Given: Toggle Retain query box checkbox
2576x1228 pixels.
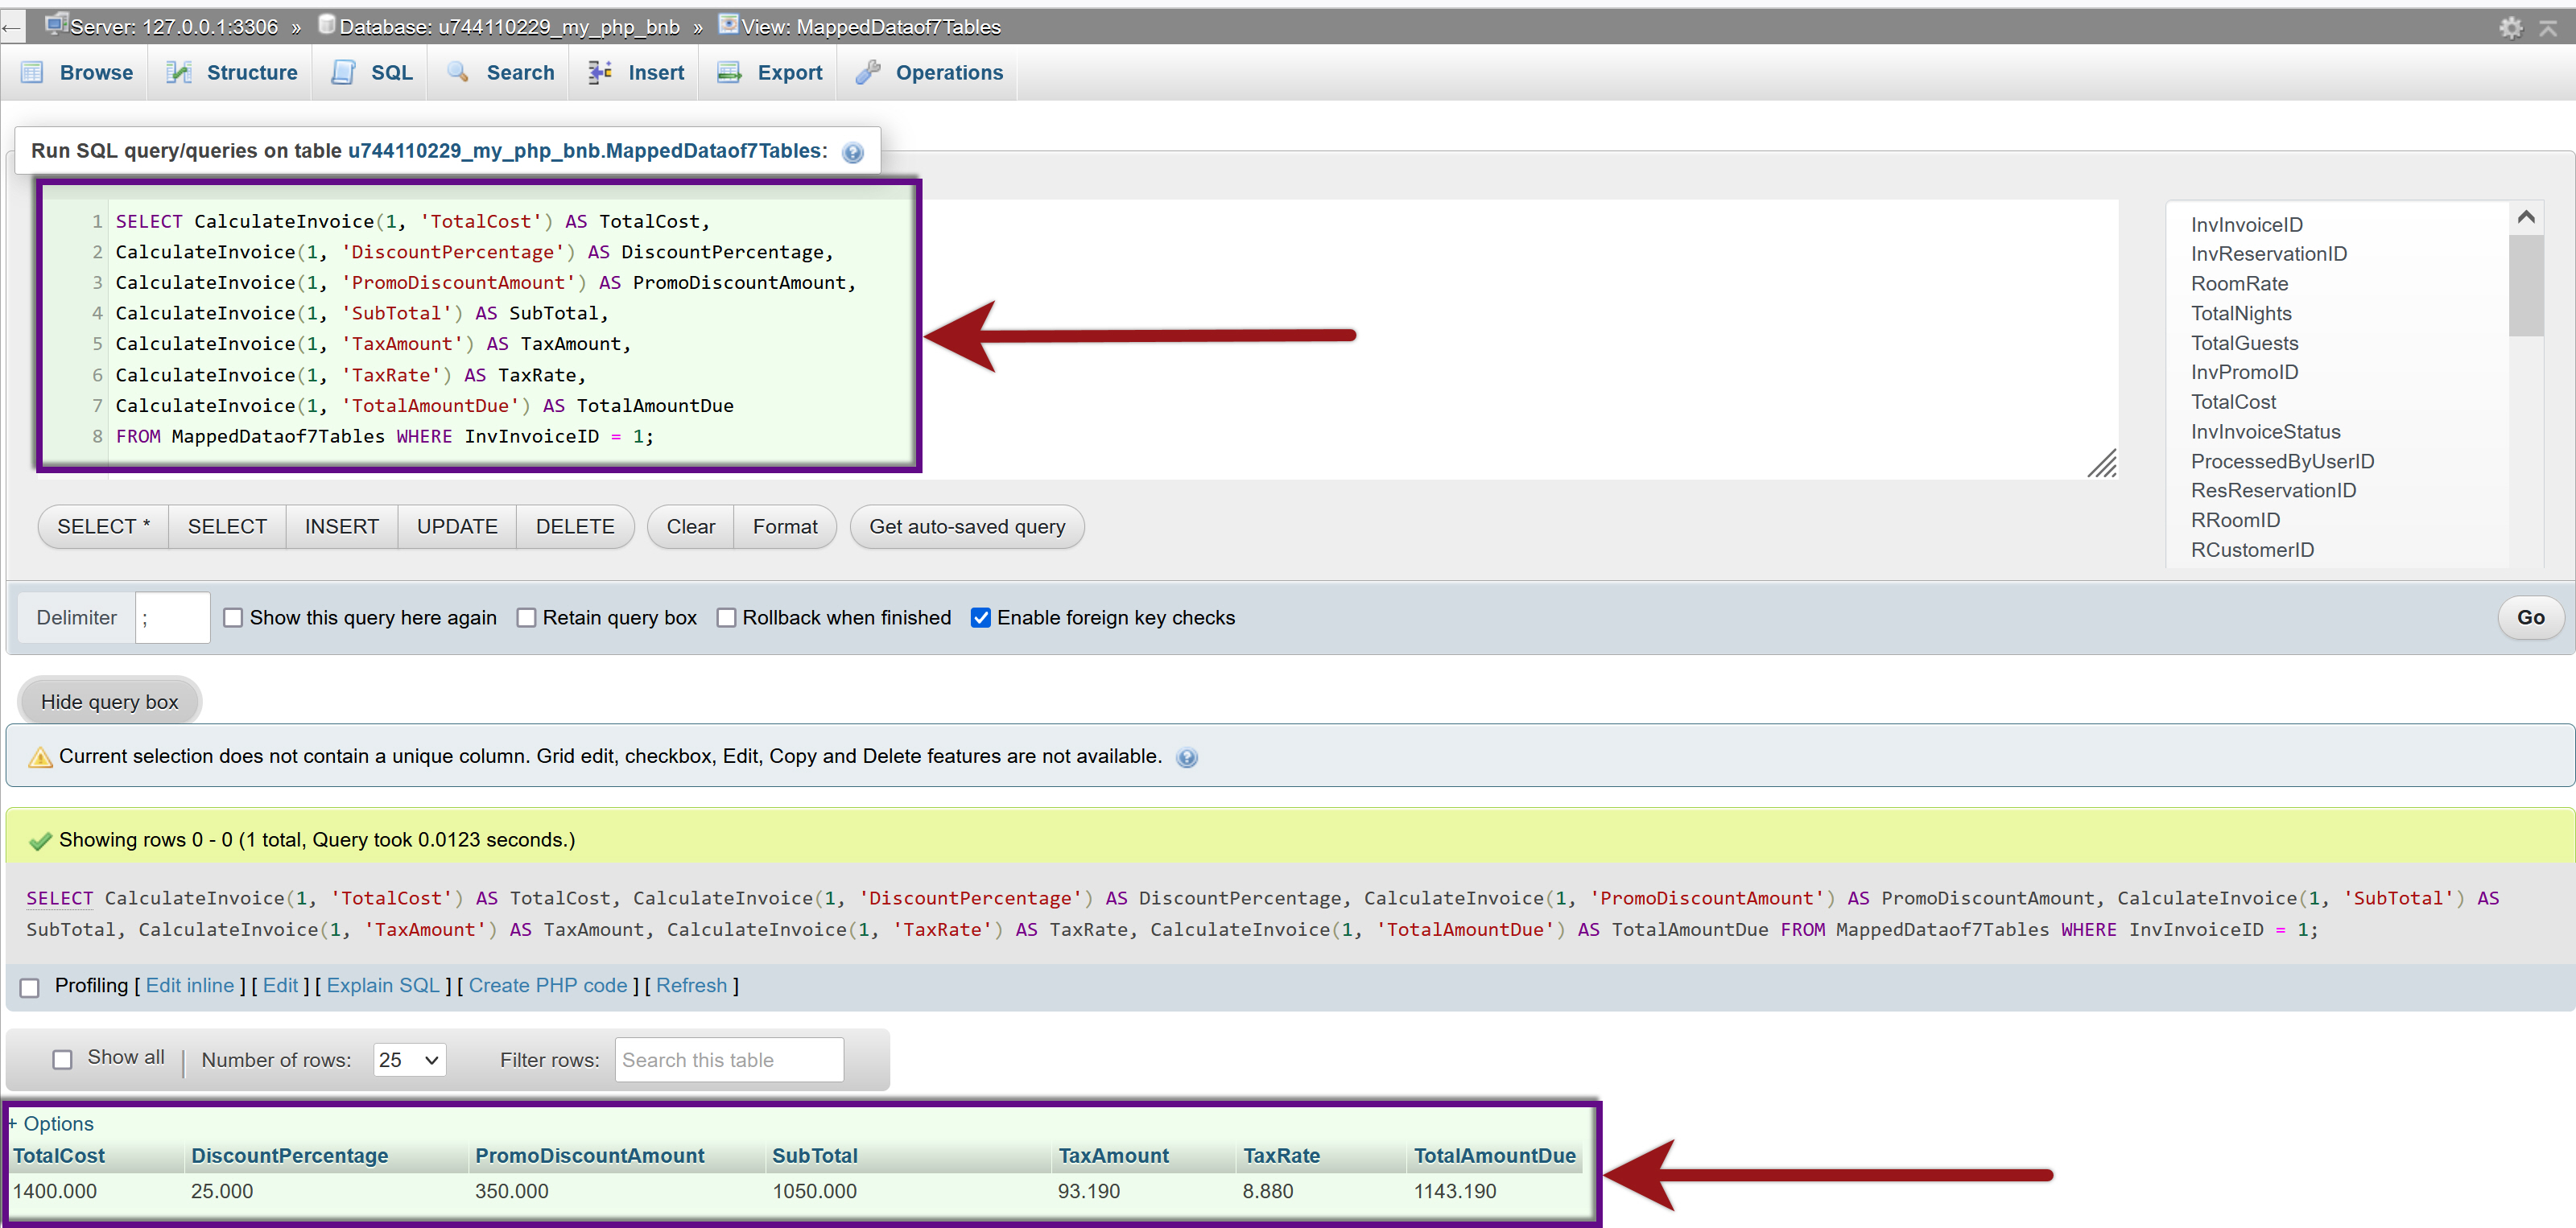Looking at the screenshot, I should 526,618.
